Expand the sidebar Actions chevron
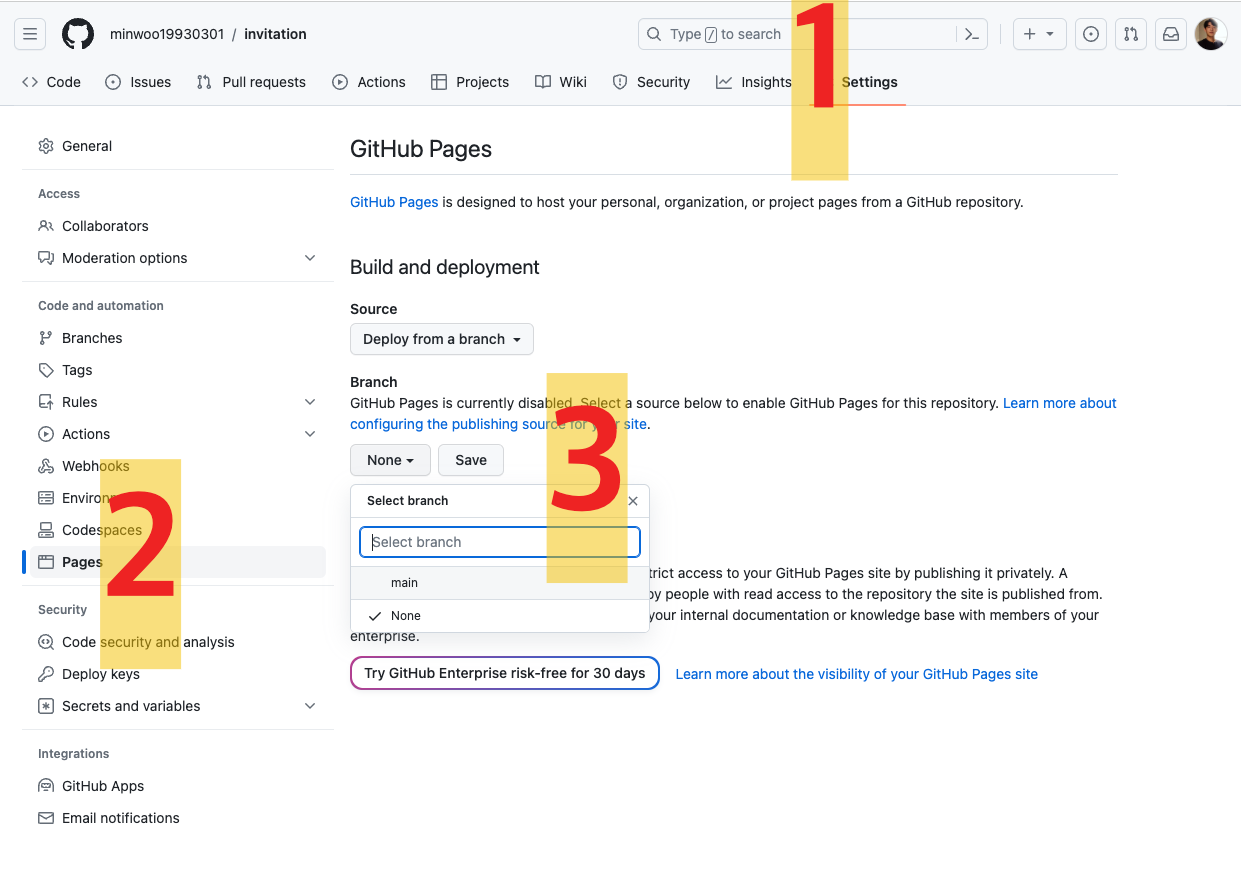The image size is (1241, 873). pos(310,434)
